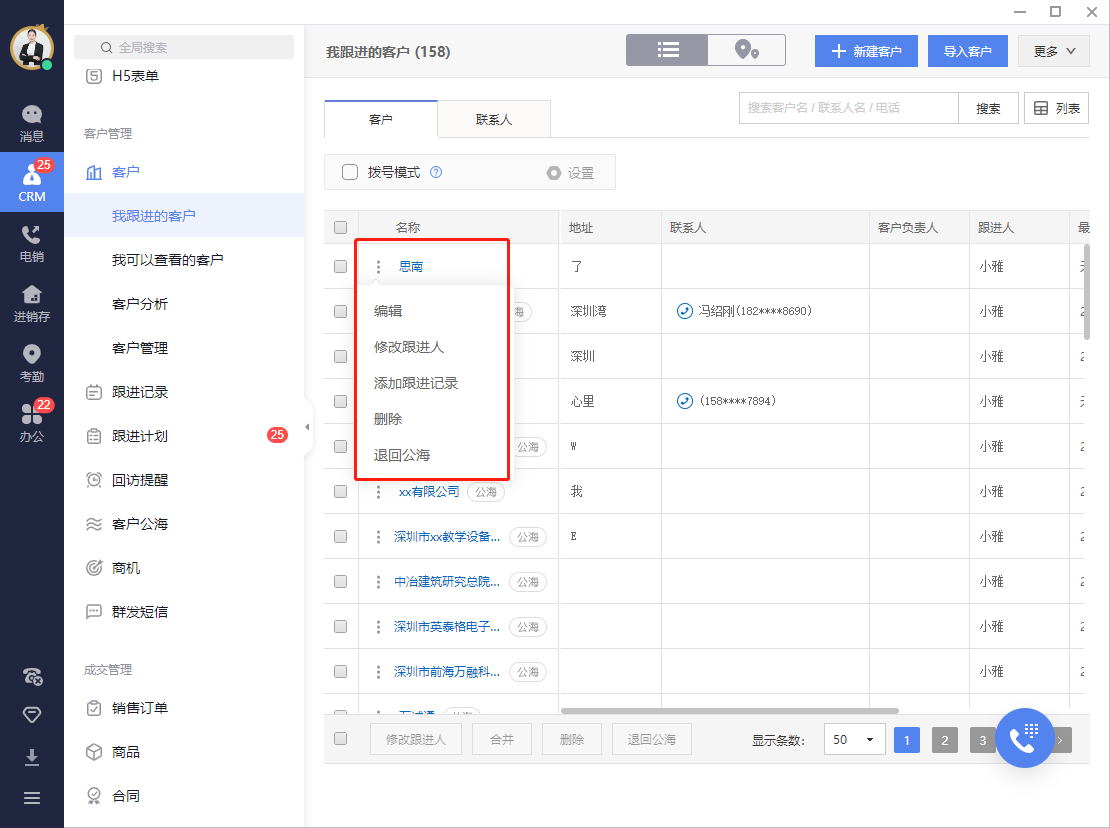
Task: Open the 消息 messages icon in sidebar
Action: click(32, 124)
